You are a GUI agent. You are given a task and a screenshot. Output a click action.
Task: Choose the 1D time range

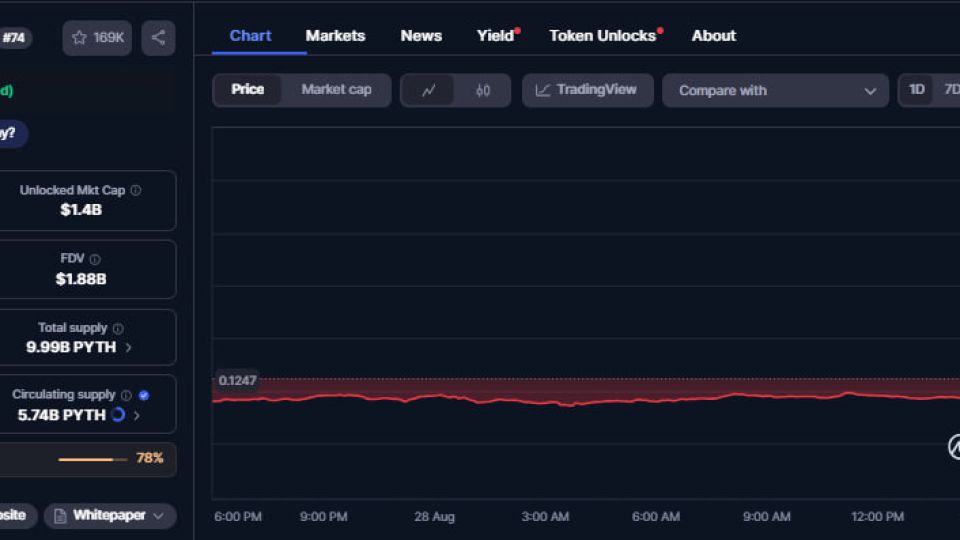(x=917, y=90)
